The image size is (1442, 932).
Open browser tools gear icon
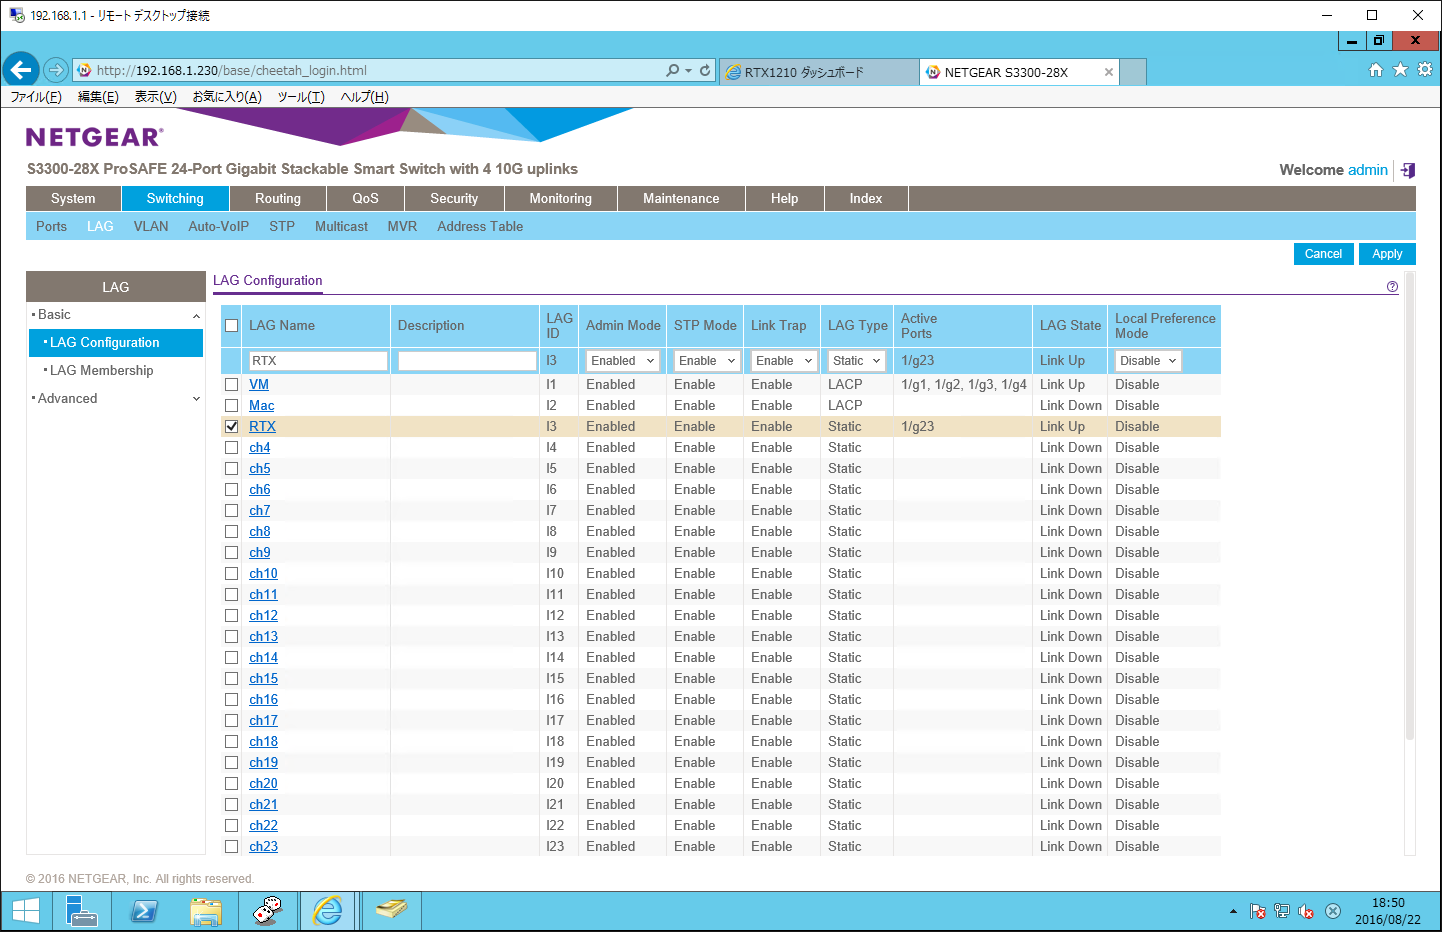[1425, 69]
